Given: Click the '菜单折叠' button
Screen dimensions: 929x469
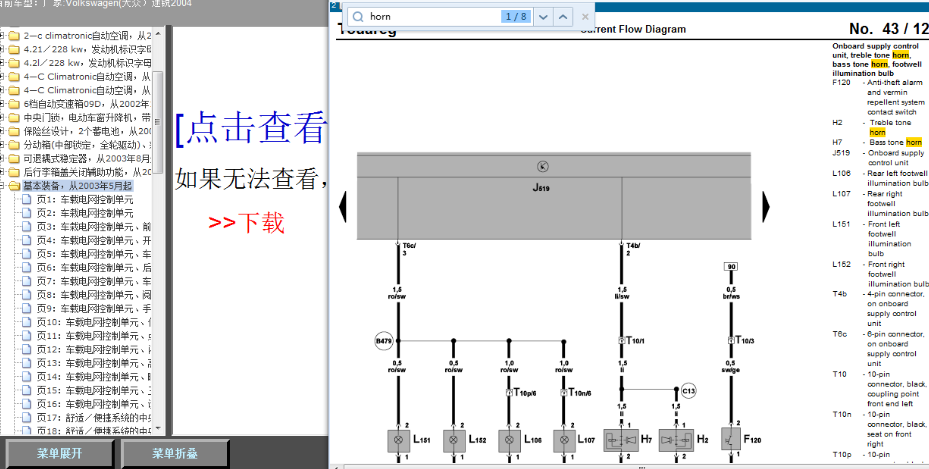Looking at the screenshot, I should (x=175, y=454).
